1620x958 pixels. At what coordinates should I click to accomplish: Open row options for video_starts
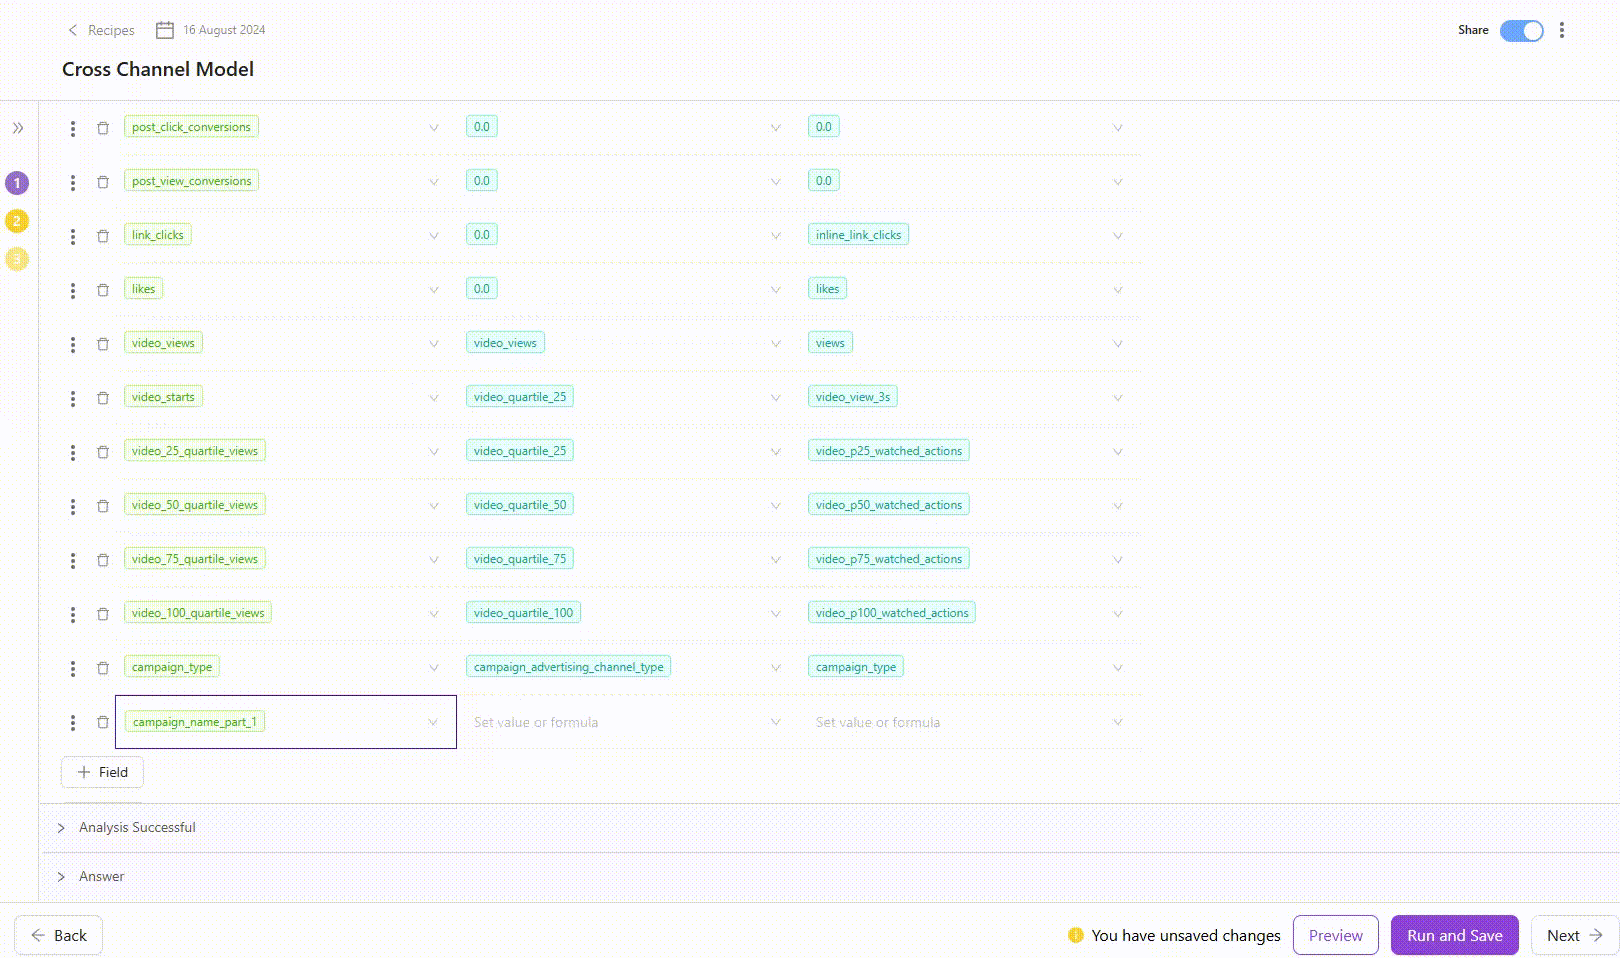[x=73, y=398]
